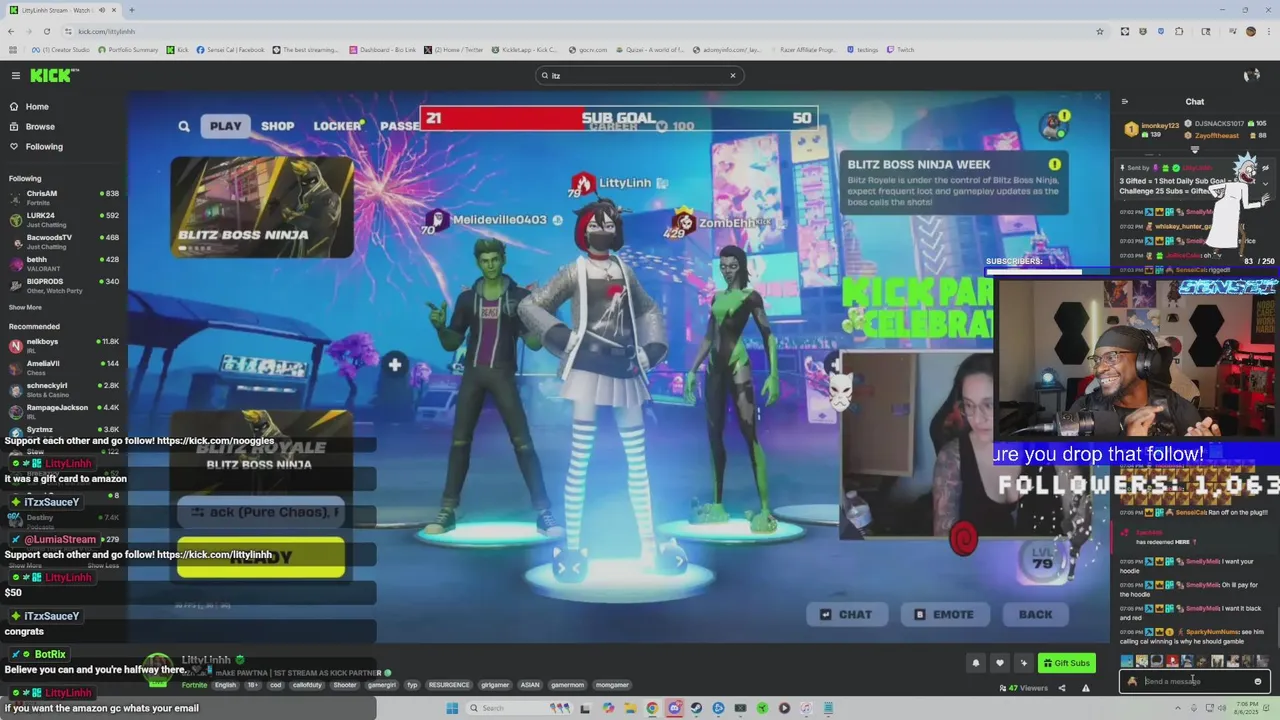The width and height of the screenshot is (1280, 720).
Task: Expand Show More under the Following list
Action: 25,307
